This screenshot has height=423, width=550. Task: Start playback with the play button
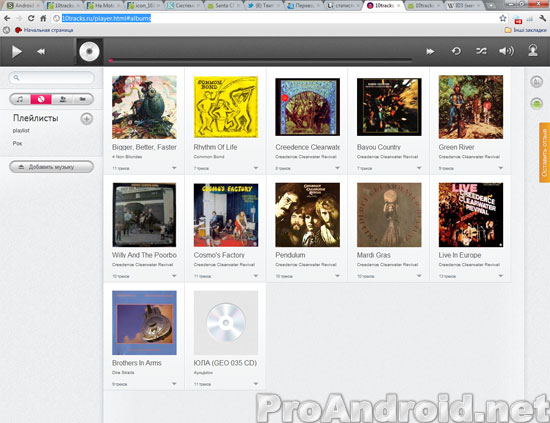16,52
